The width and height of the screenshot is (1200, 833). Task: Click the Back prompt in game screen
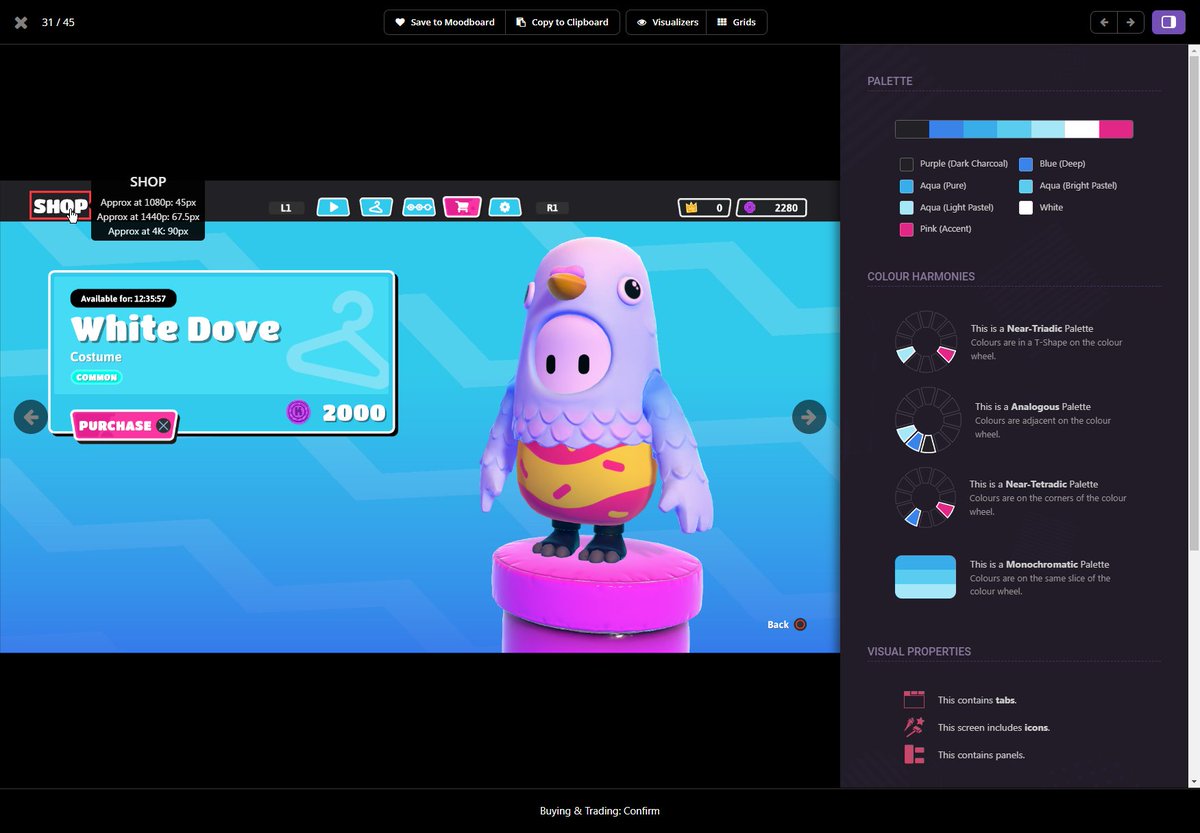[x=786, y=624]
